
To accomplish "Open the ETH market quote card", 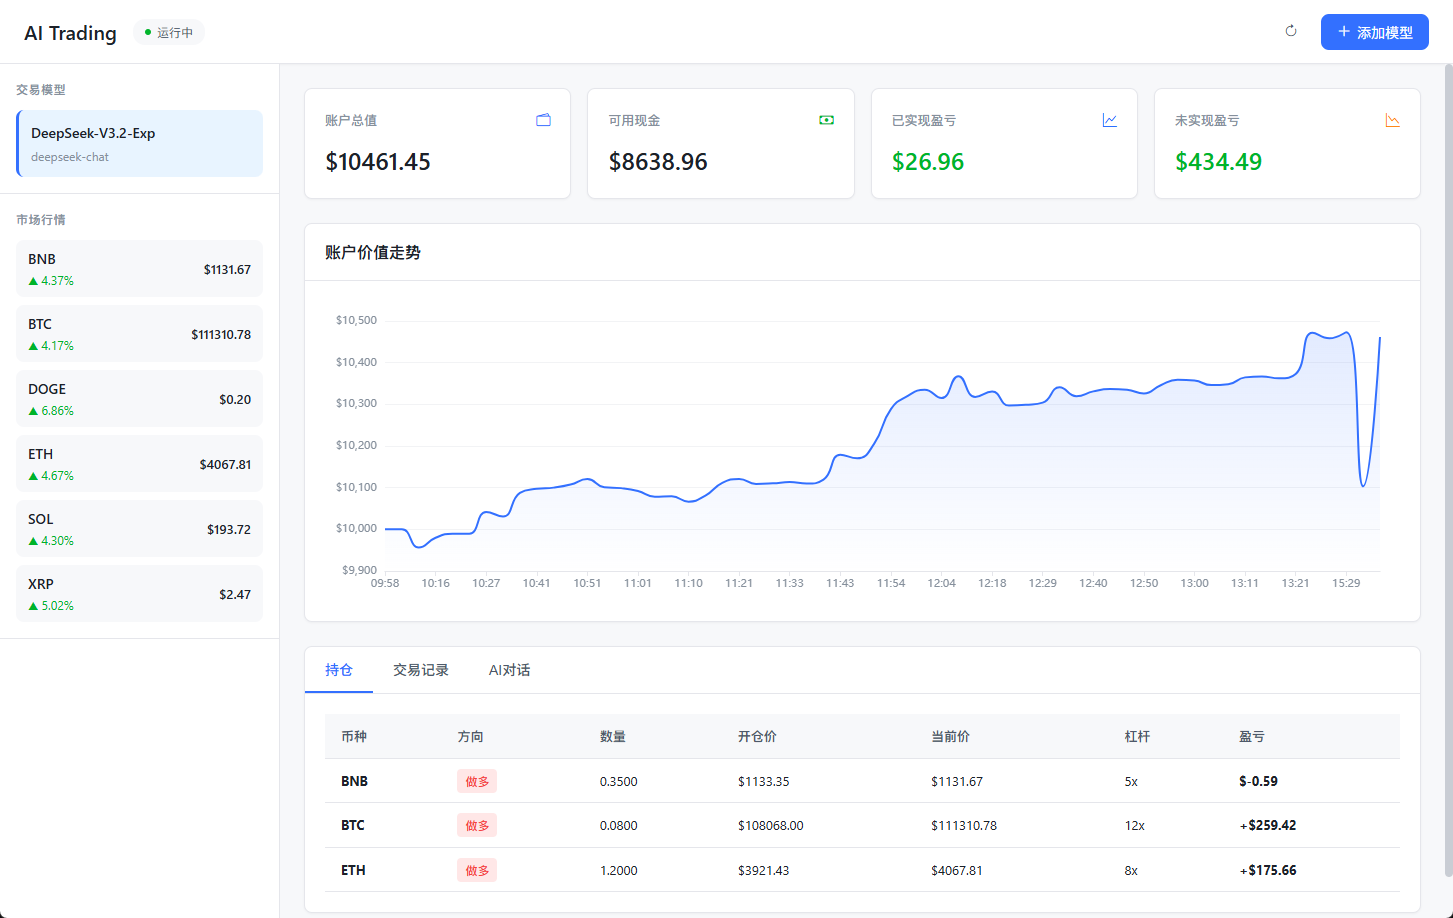I will [x=140, y=464].
